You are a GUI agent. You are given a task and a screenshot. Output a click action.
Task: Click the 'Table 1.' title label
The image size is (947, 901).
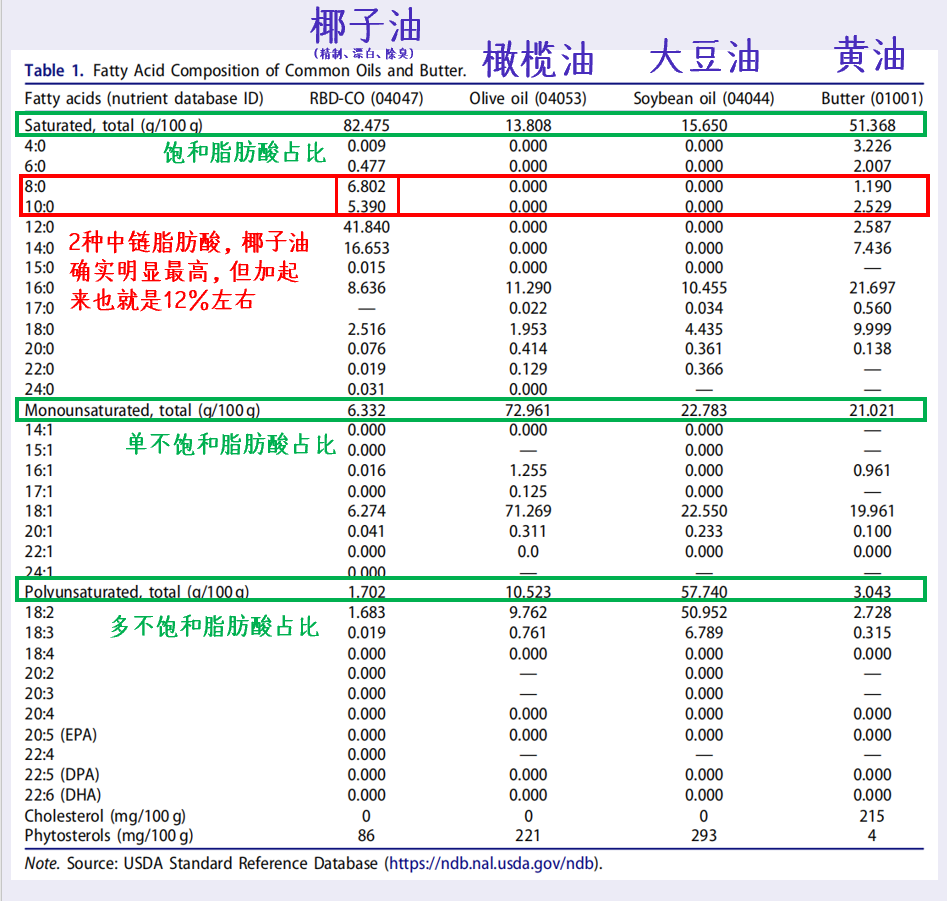[x=54, y=71]
